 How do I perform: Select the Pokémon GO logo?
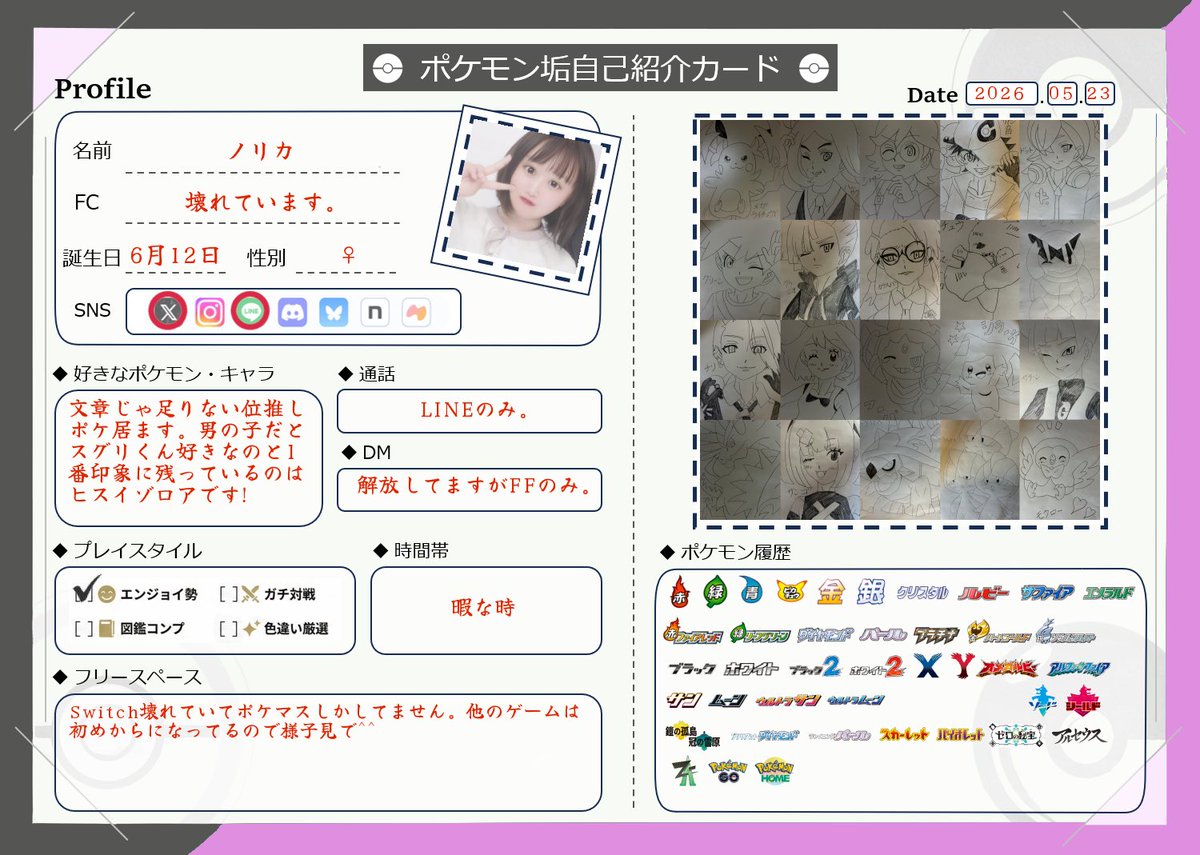[727, 770]
